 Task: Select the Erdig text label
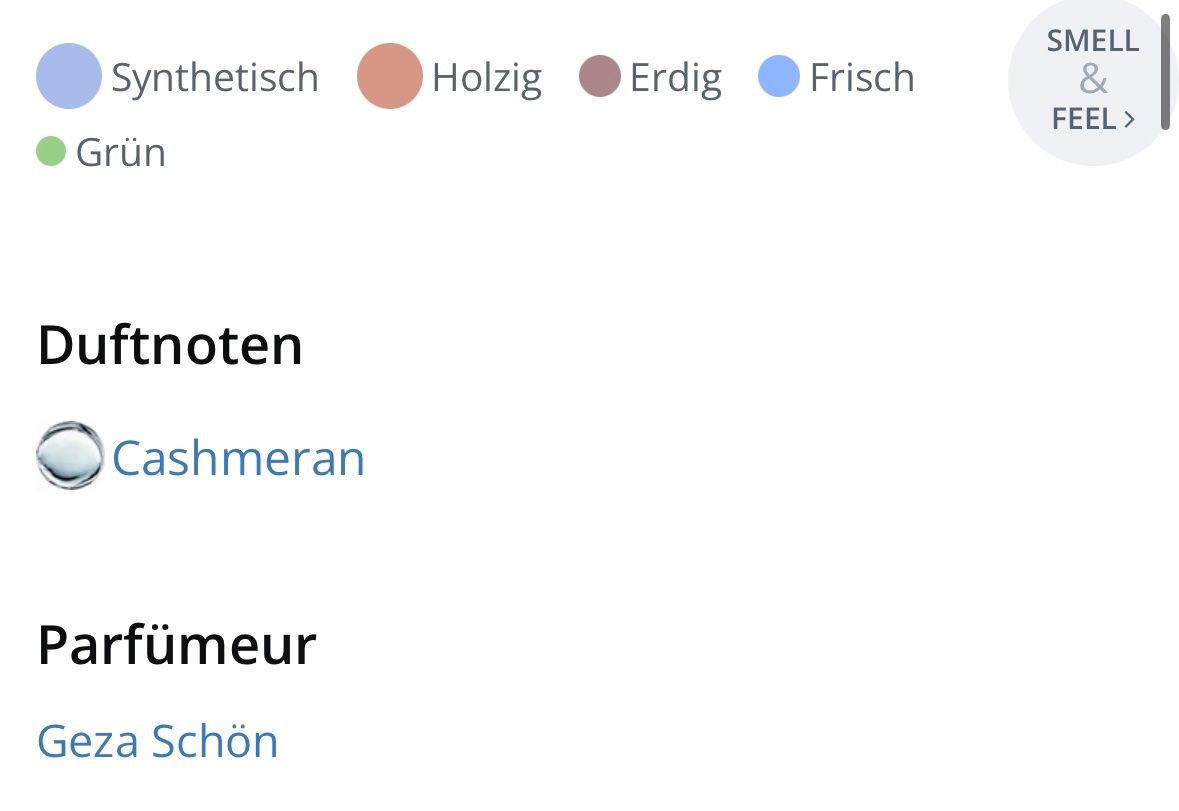pos(676,78)
